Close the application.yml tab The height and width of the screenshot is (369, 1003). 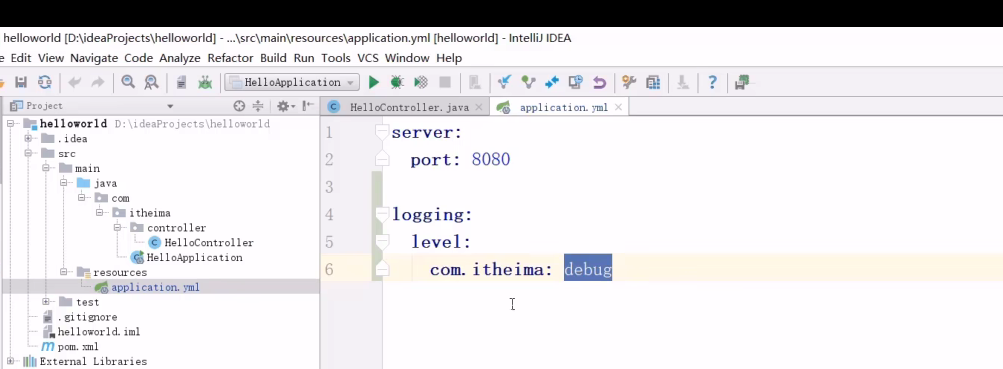click(x=618, y=107)
